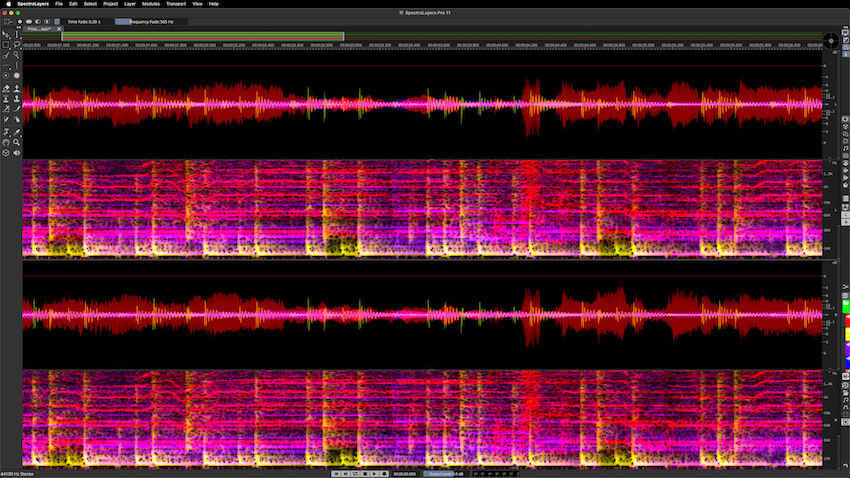Click the green color swatch in right panel
The image size is (850, 478).
[846, 305]
